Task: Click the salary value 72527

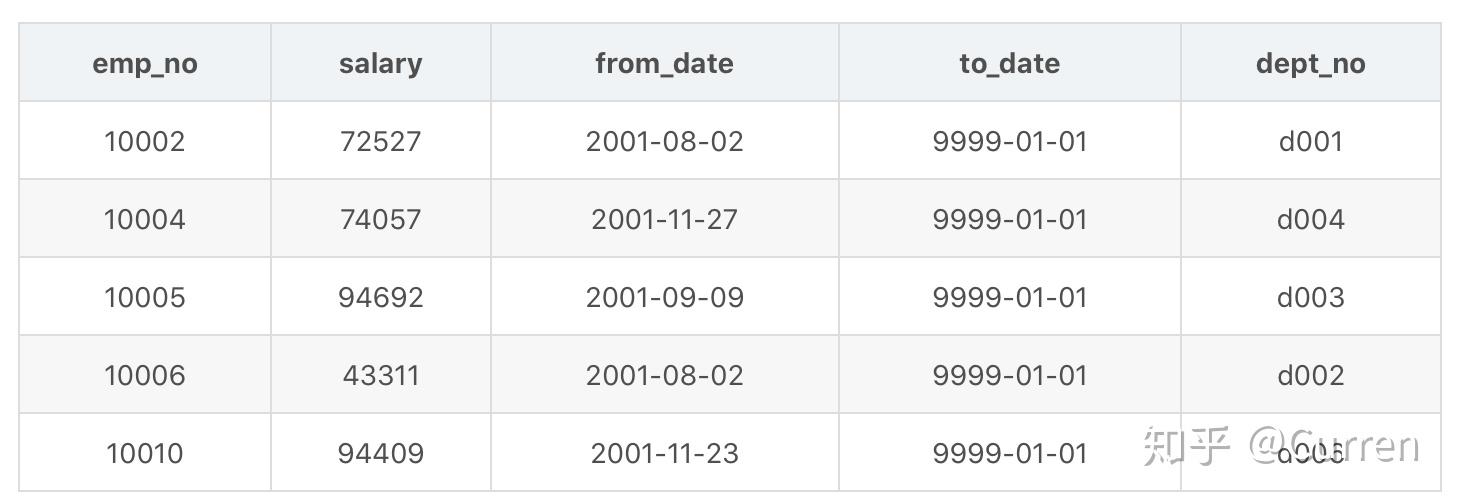Action: coord(380,141)
